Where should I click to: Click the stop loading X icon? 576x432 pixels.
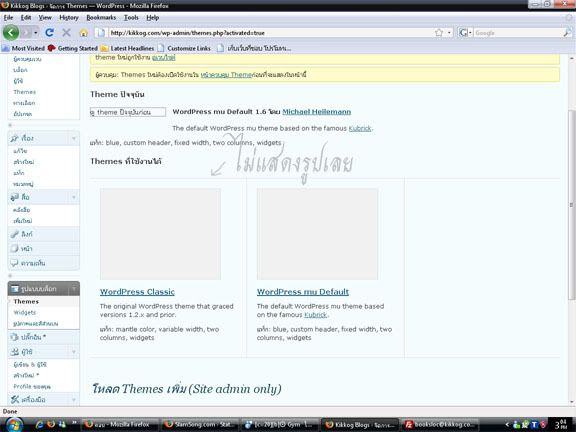[x=66, y=33]
